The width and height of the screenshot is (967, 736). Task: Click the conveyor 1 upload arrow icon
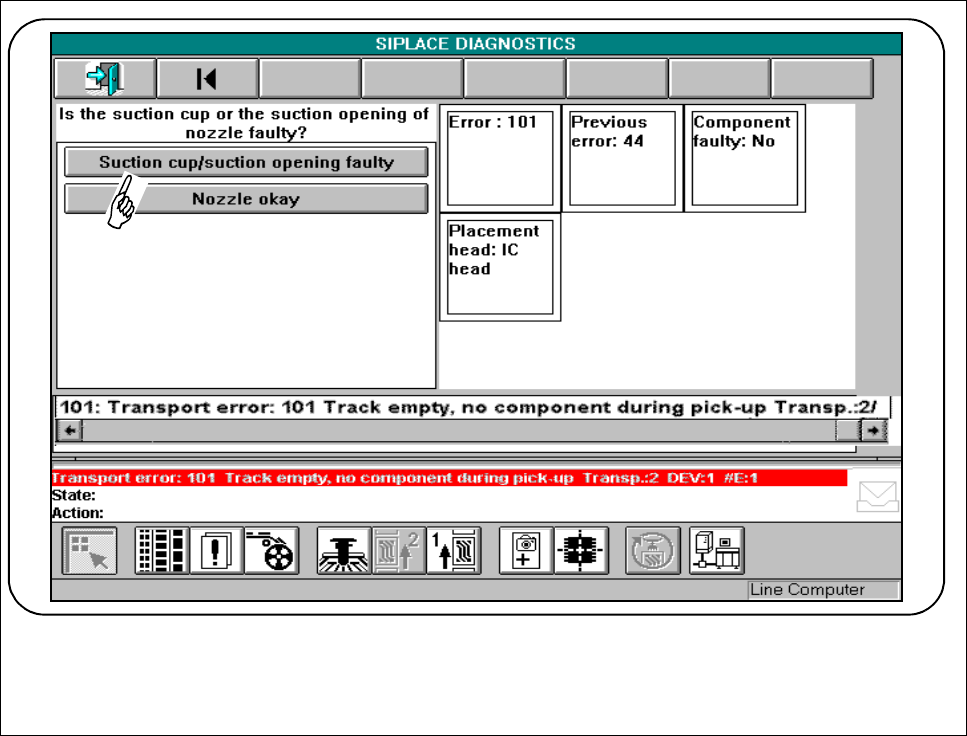(454, 551)
